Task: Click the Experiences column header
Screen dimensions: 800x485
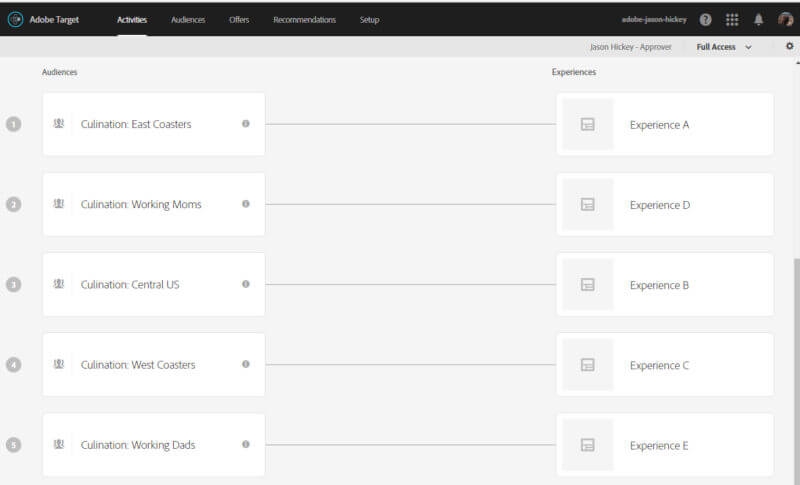Action: point(573,72)
